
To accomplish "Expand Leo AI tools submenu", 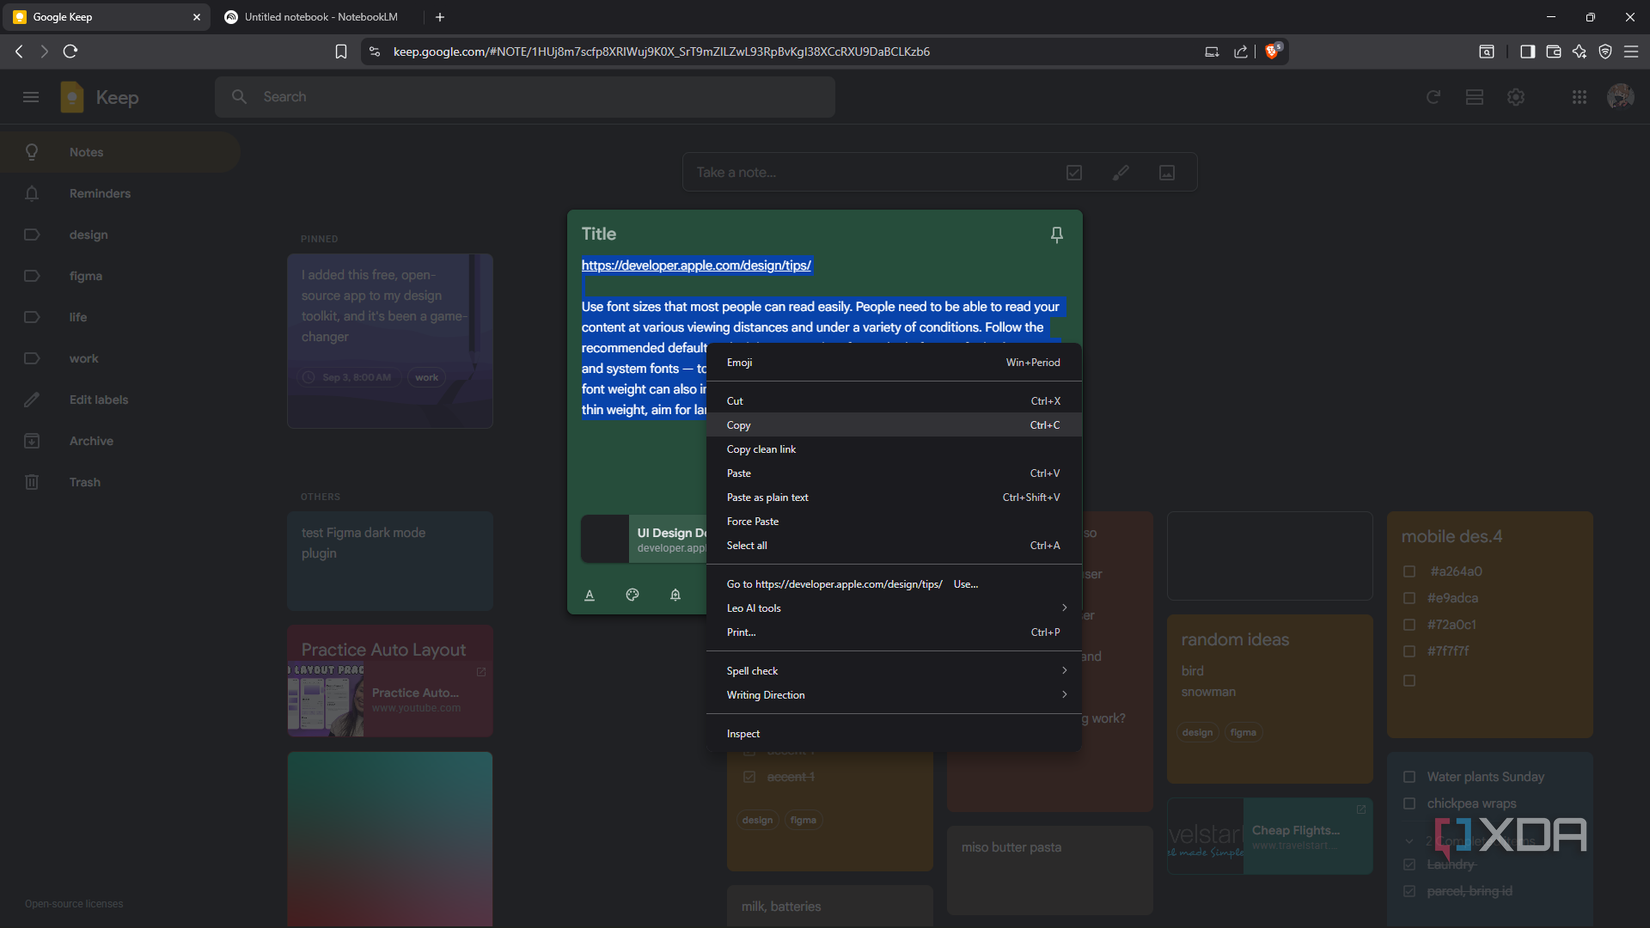I will (x=894, y=608).
